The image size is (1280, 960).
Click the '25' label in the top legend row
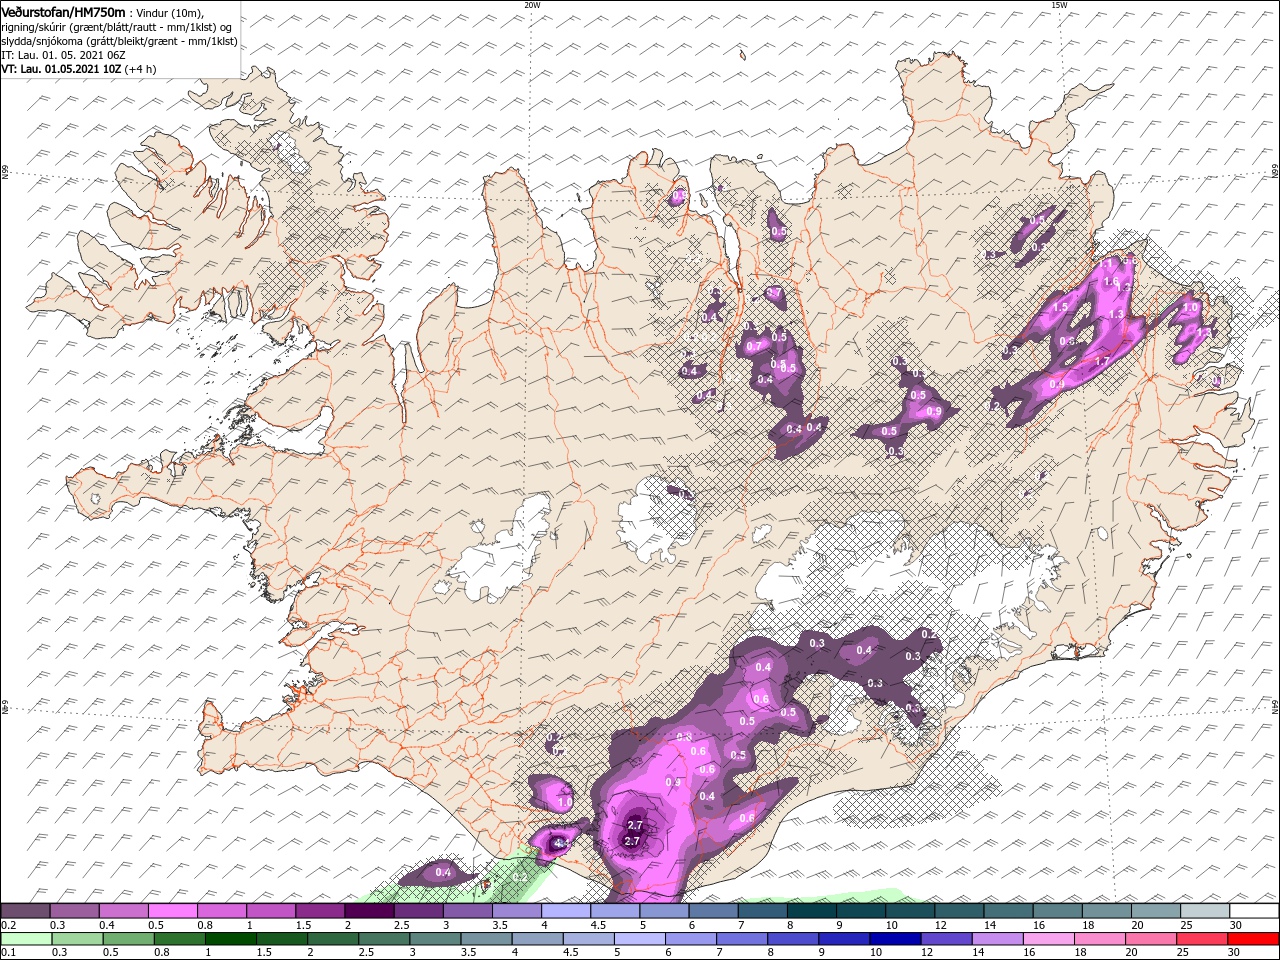tap(1187, 925)
